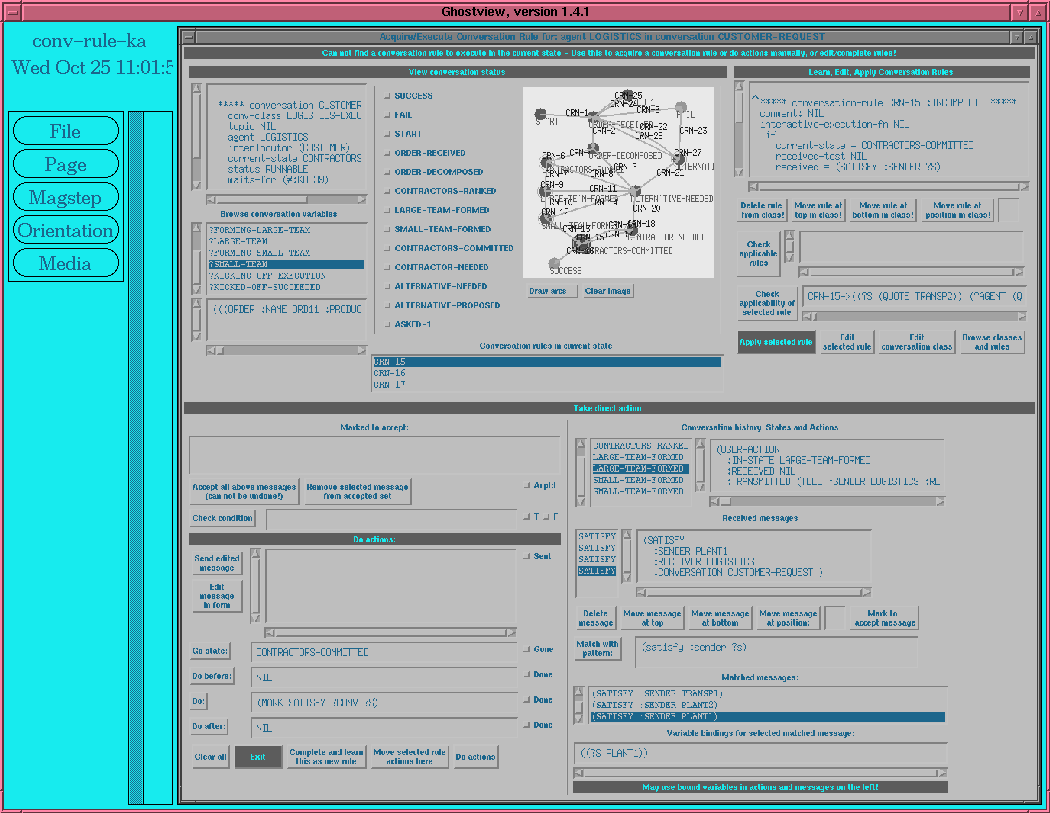The width and height of the screenshot is (1050, 813).
Task: Toggle the LARGE-TEAM-FORMED state checkbox
Action: coord(387,210)
